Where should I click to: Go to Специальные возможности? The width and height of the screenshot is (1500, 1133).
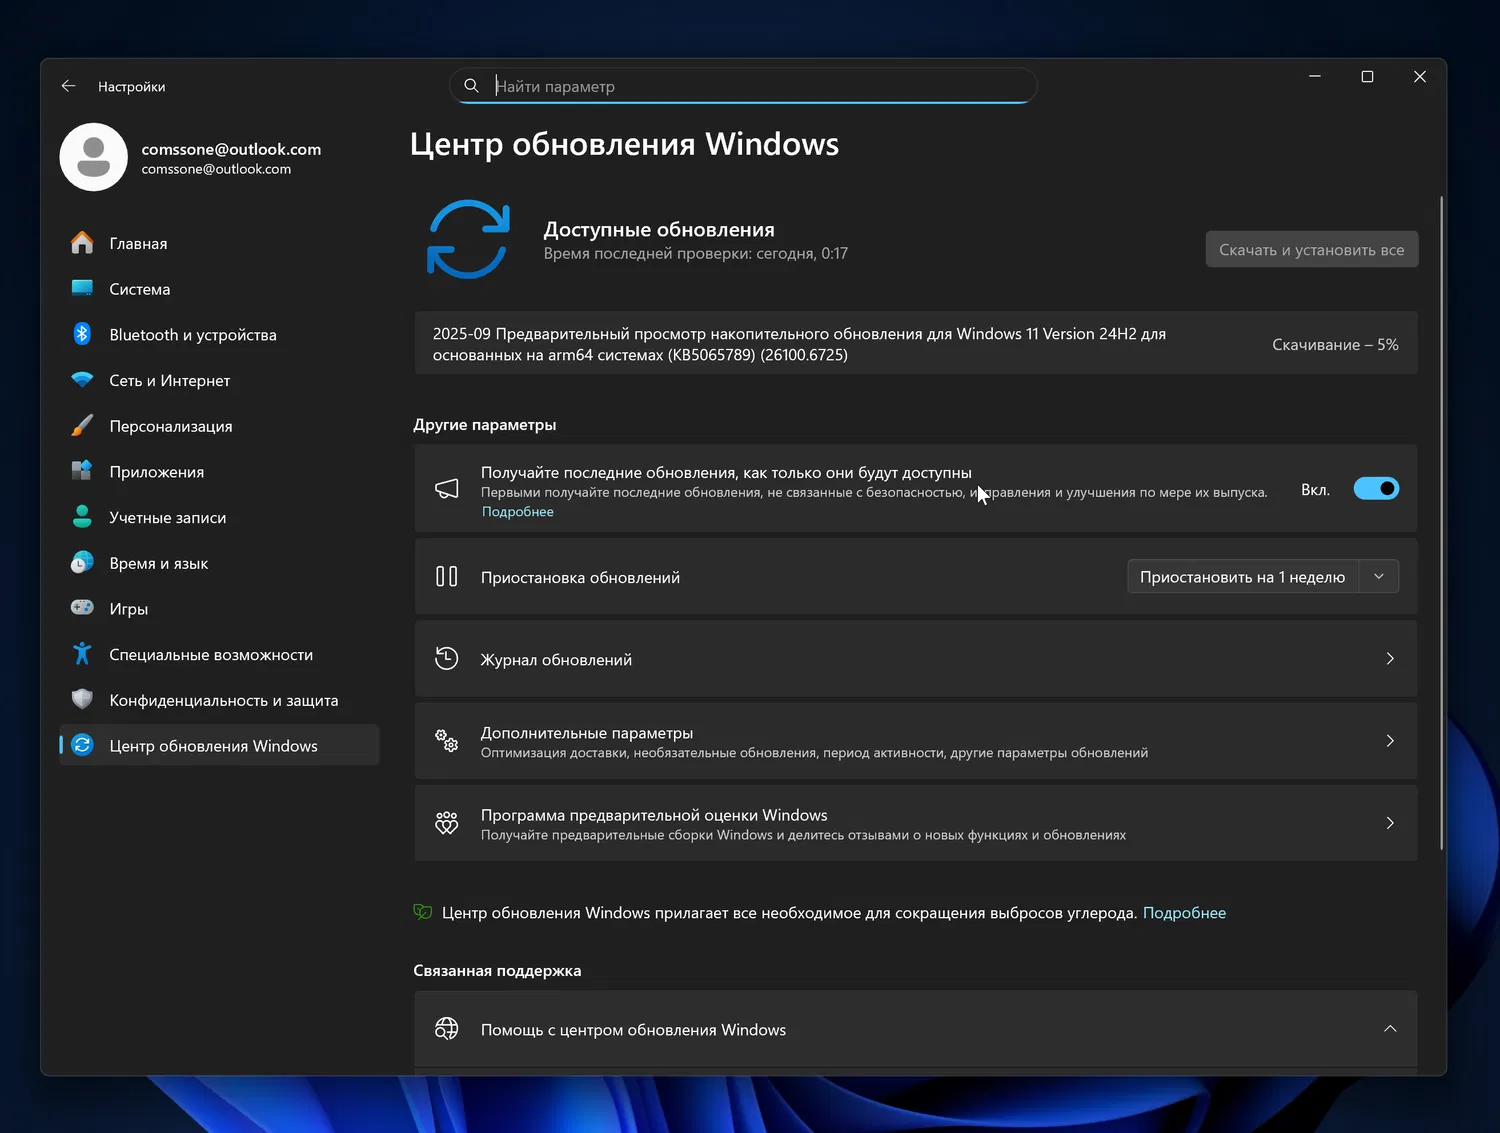coord(219,654)
